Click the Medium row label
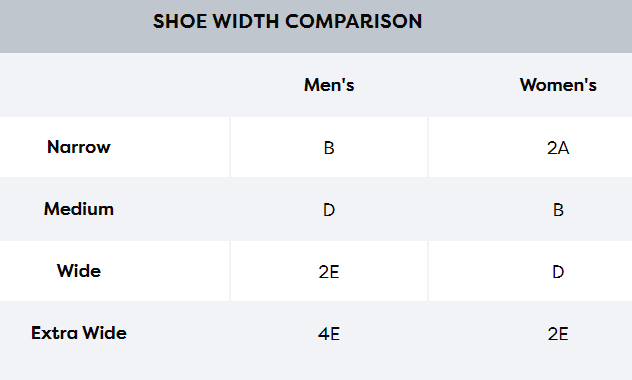Viewport: 632px width, 380px height. 79,209
